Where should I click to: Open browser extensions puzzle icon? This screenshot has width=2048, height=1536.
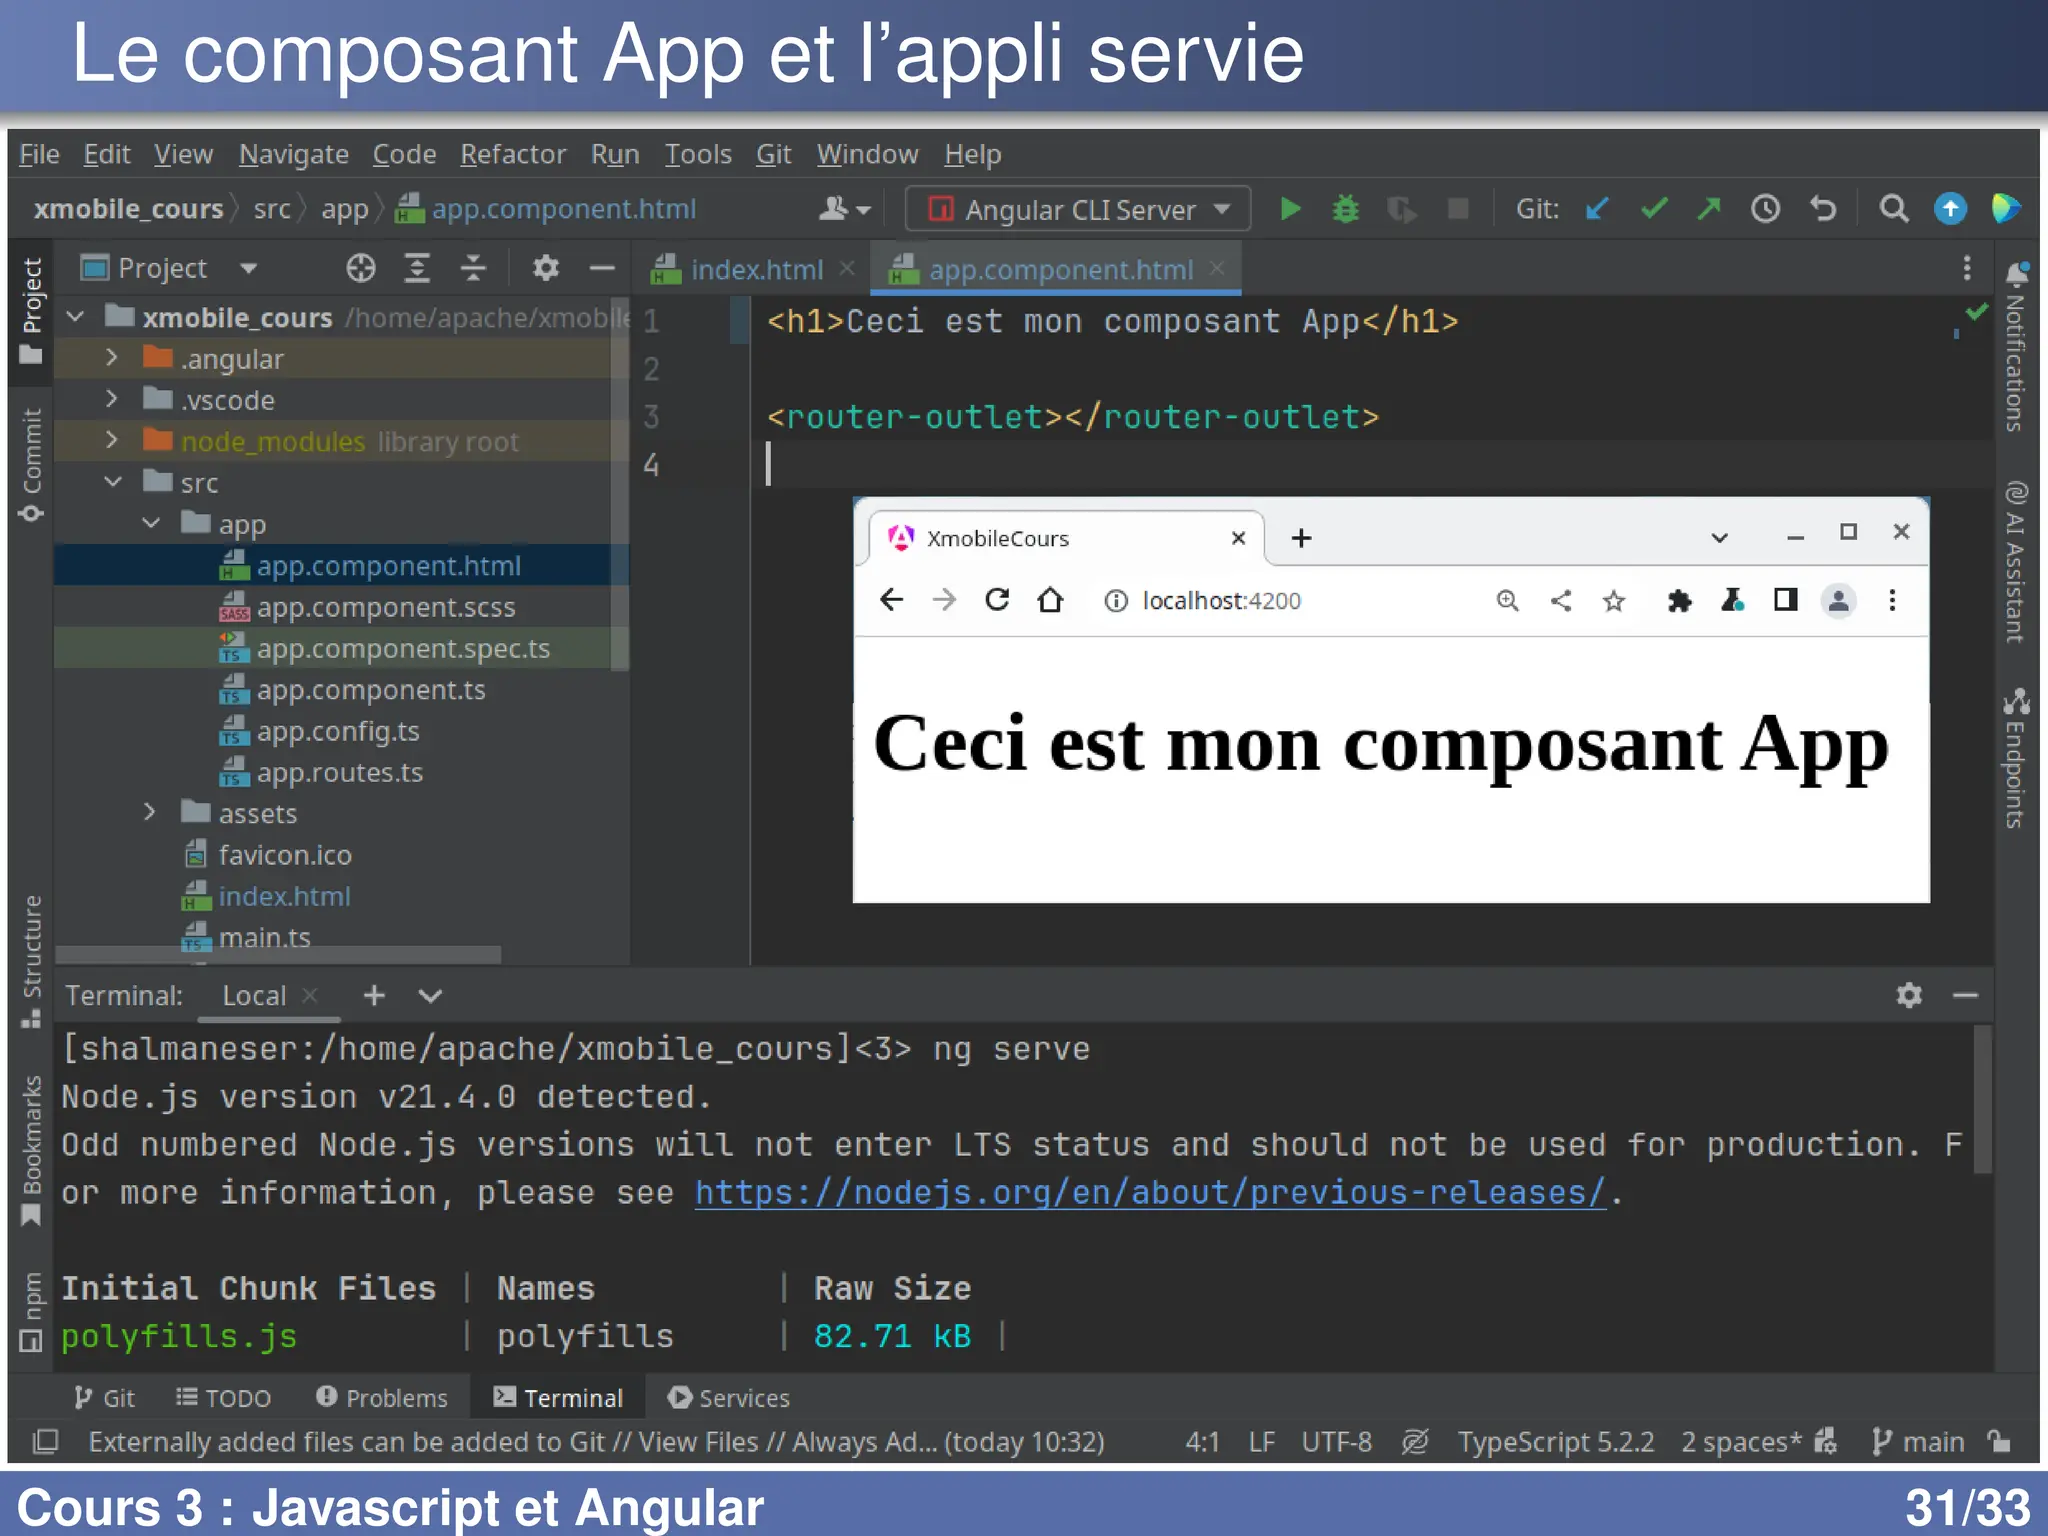(x=1679, y=600)
